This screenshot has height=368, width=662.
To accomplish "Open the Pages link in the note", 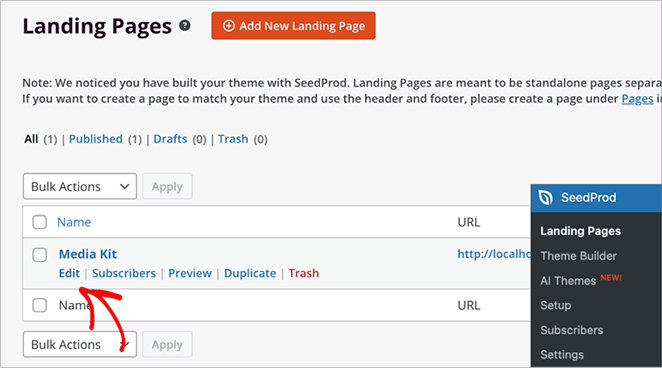I will click(637, 99).
